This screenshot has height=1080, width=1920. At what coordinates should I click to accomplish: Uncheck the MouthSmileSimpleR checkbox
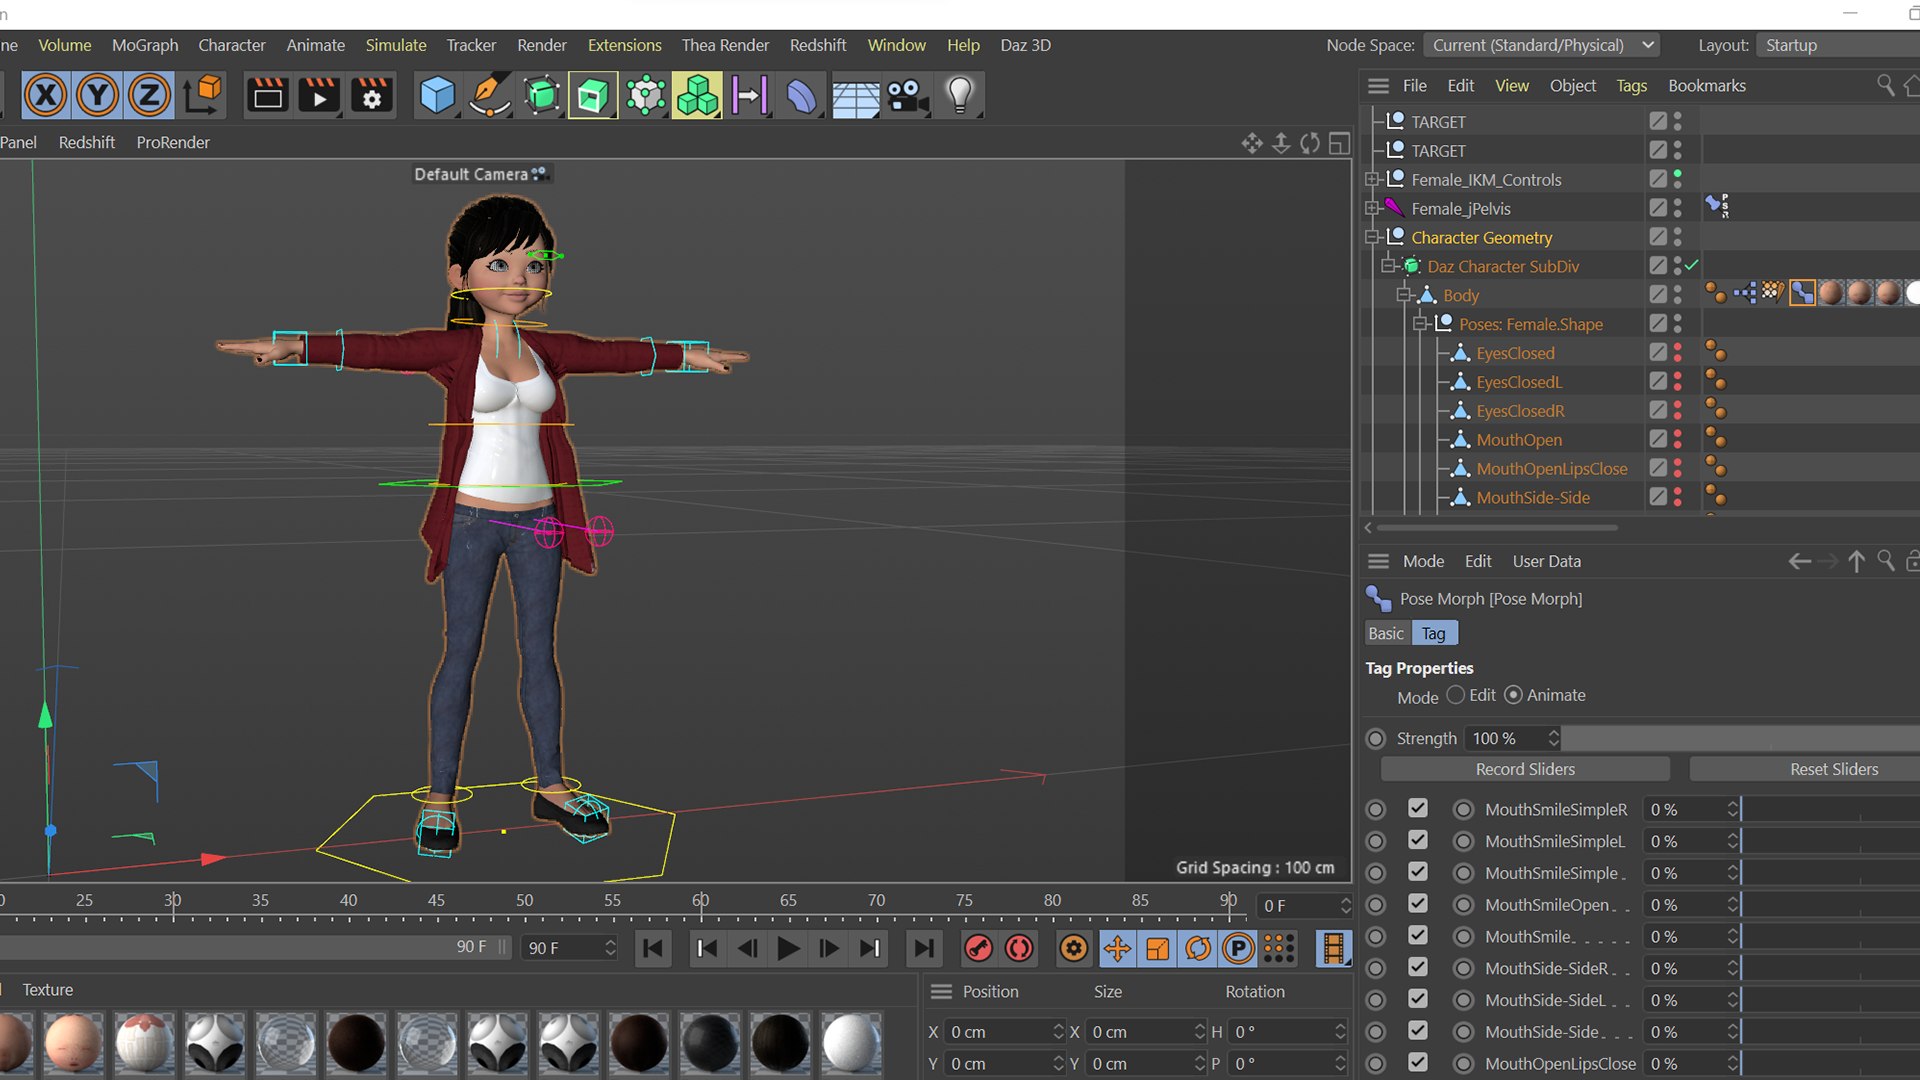point(1418,808)
